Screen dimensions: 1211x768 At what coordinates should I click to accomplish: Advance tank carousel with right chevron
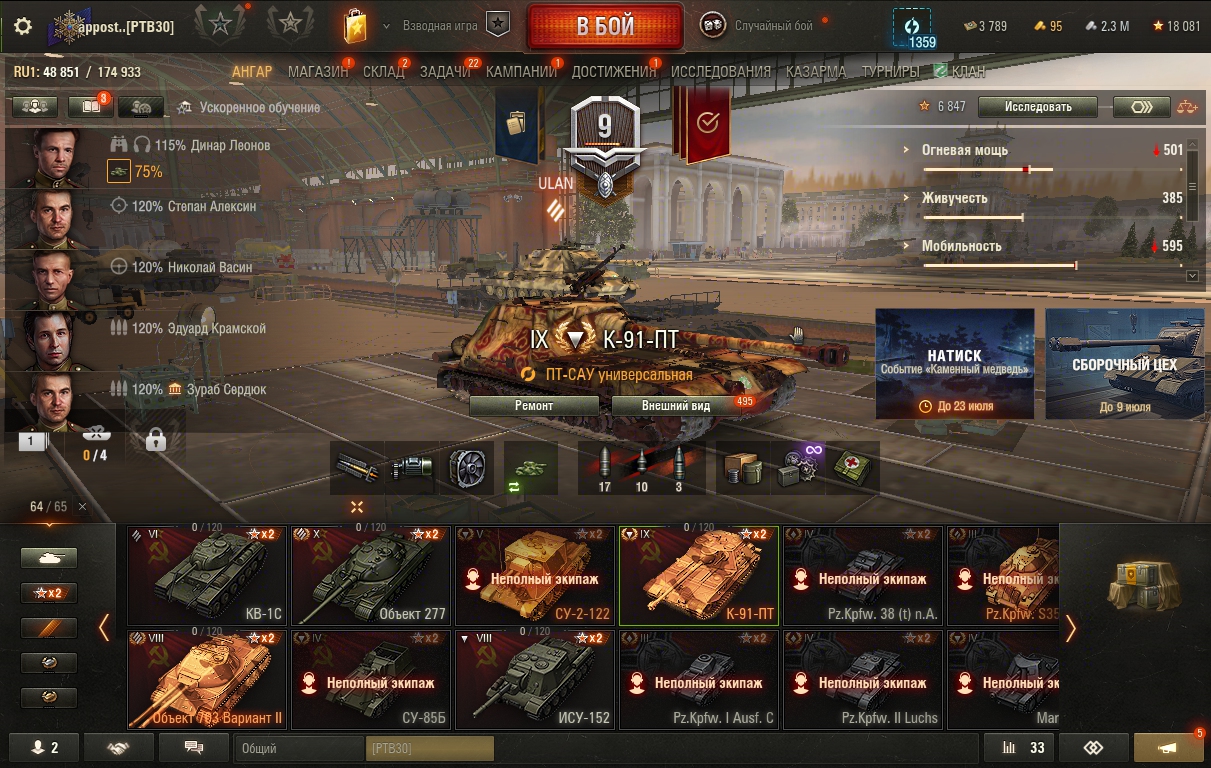[1071, 628]
